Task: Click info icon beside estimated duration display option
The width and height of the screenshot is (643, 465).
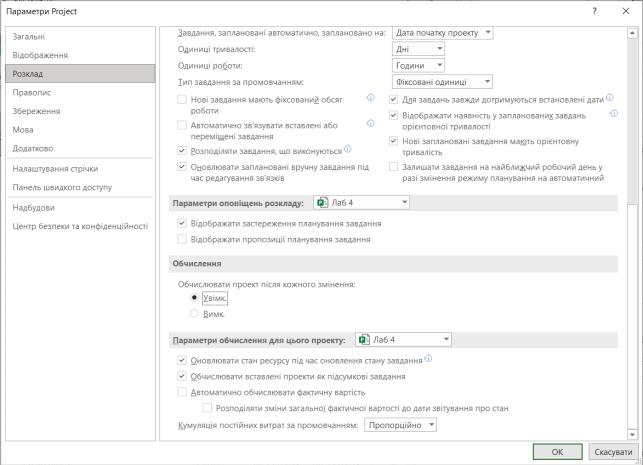Action: (614, 114)
